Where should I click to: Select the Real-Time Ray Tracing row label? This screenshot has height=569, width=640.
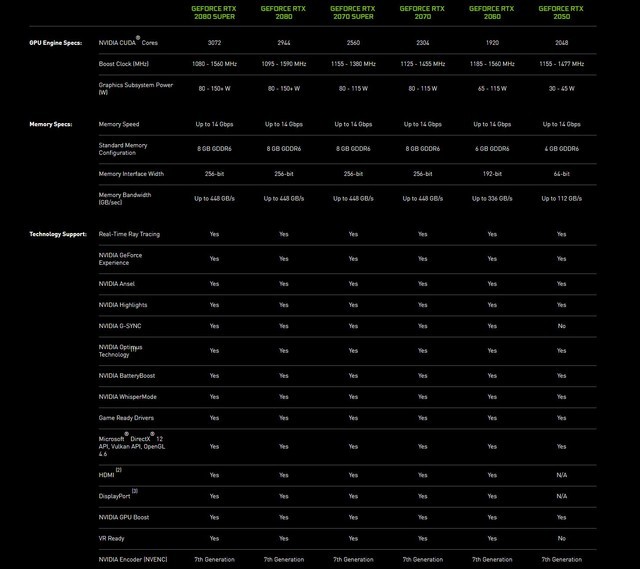click(x=129, y=234)
